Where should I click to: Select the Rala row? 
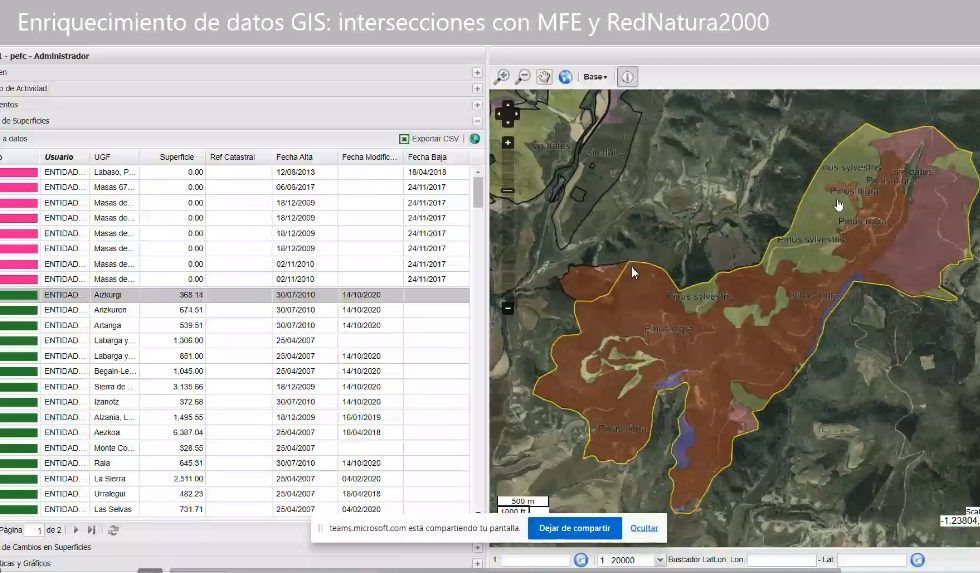[234, 463]
